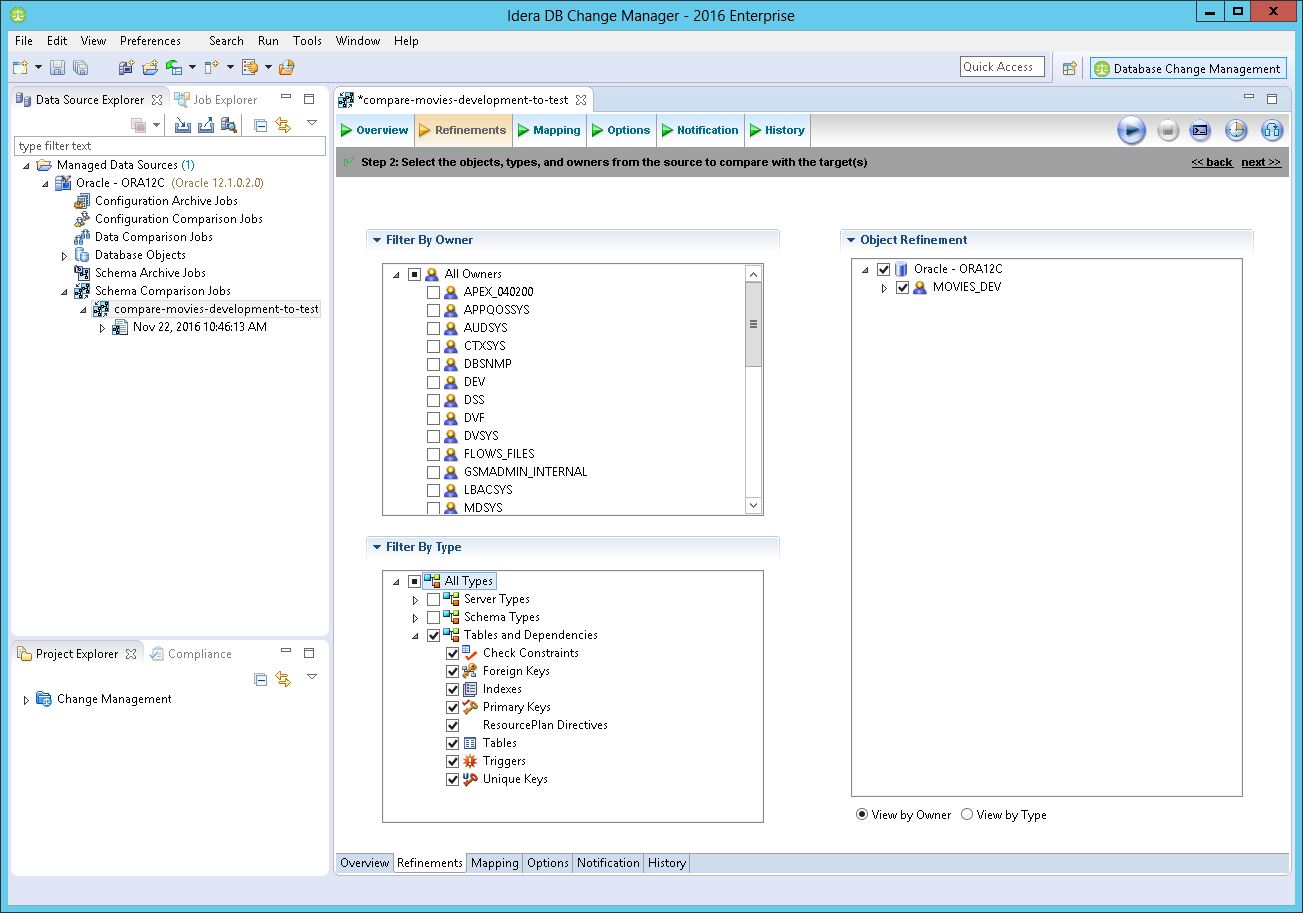Image resolution: width=1303 pixels, height=913 pixels.
Task: Close the Data Source Explorer view
Action: click(156, 100)
